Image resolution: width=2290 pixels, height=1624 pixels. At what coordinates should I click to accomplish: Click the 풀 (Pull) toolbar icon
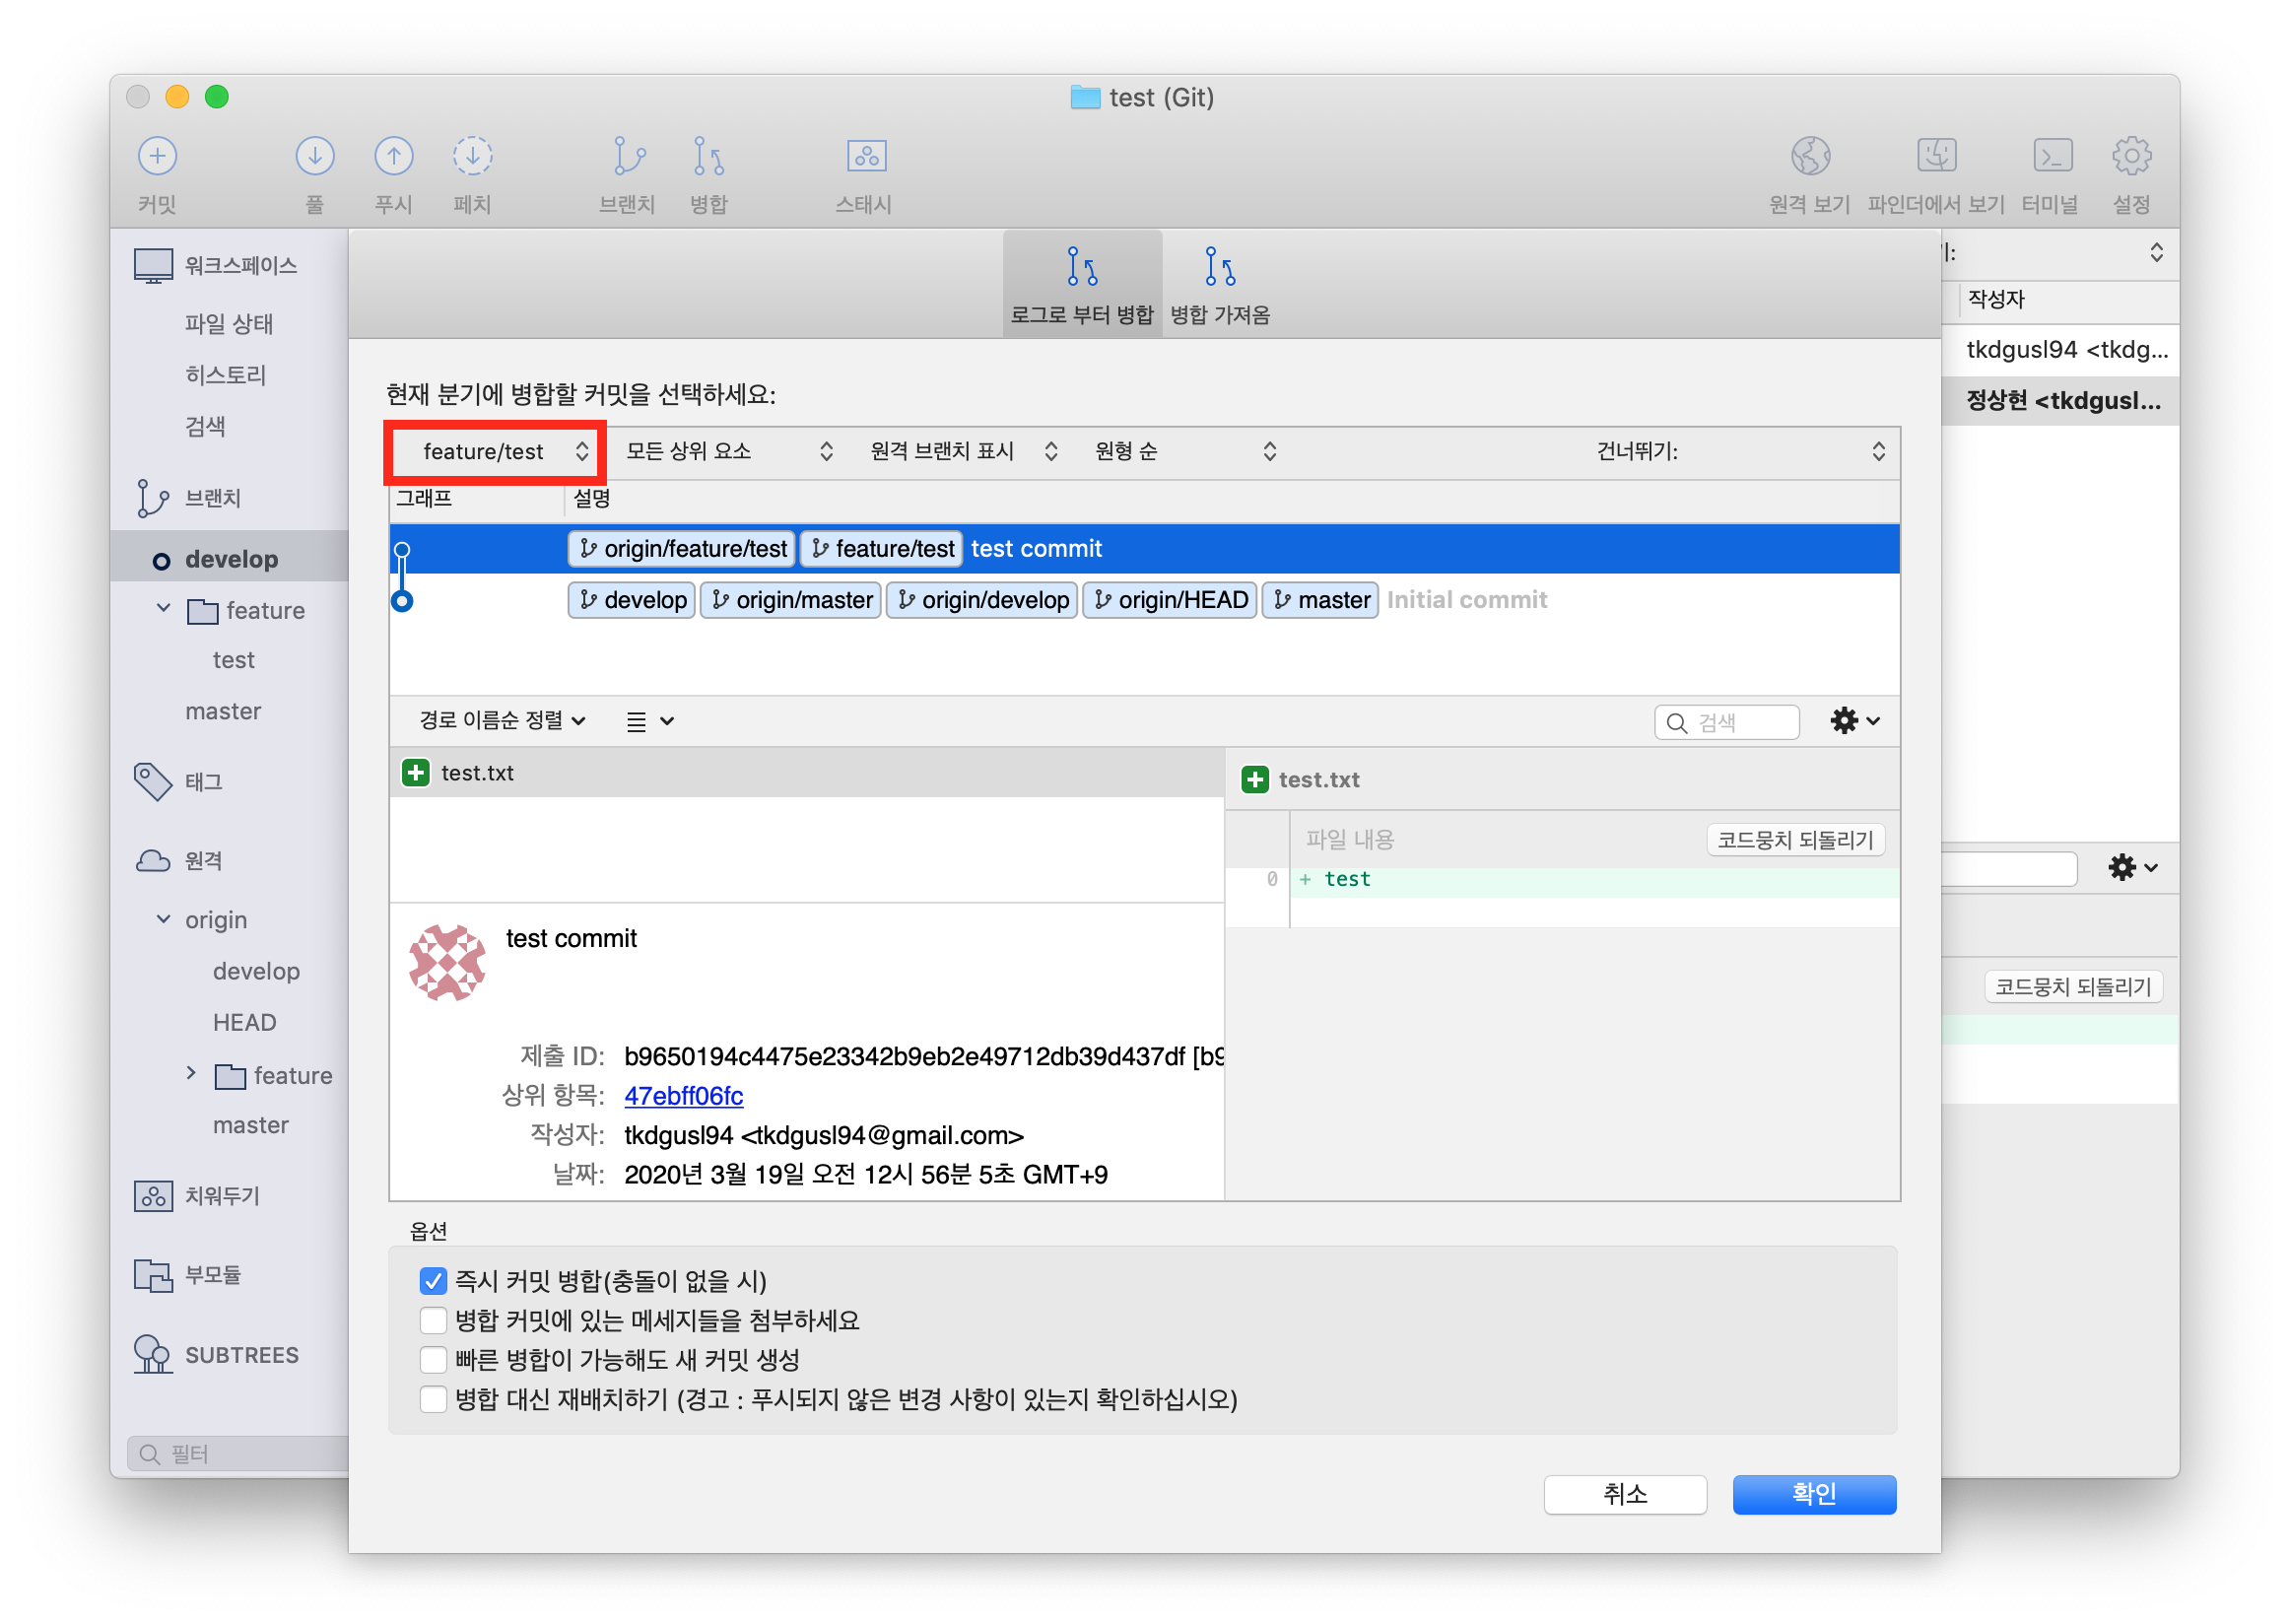pos(314,157)
